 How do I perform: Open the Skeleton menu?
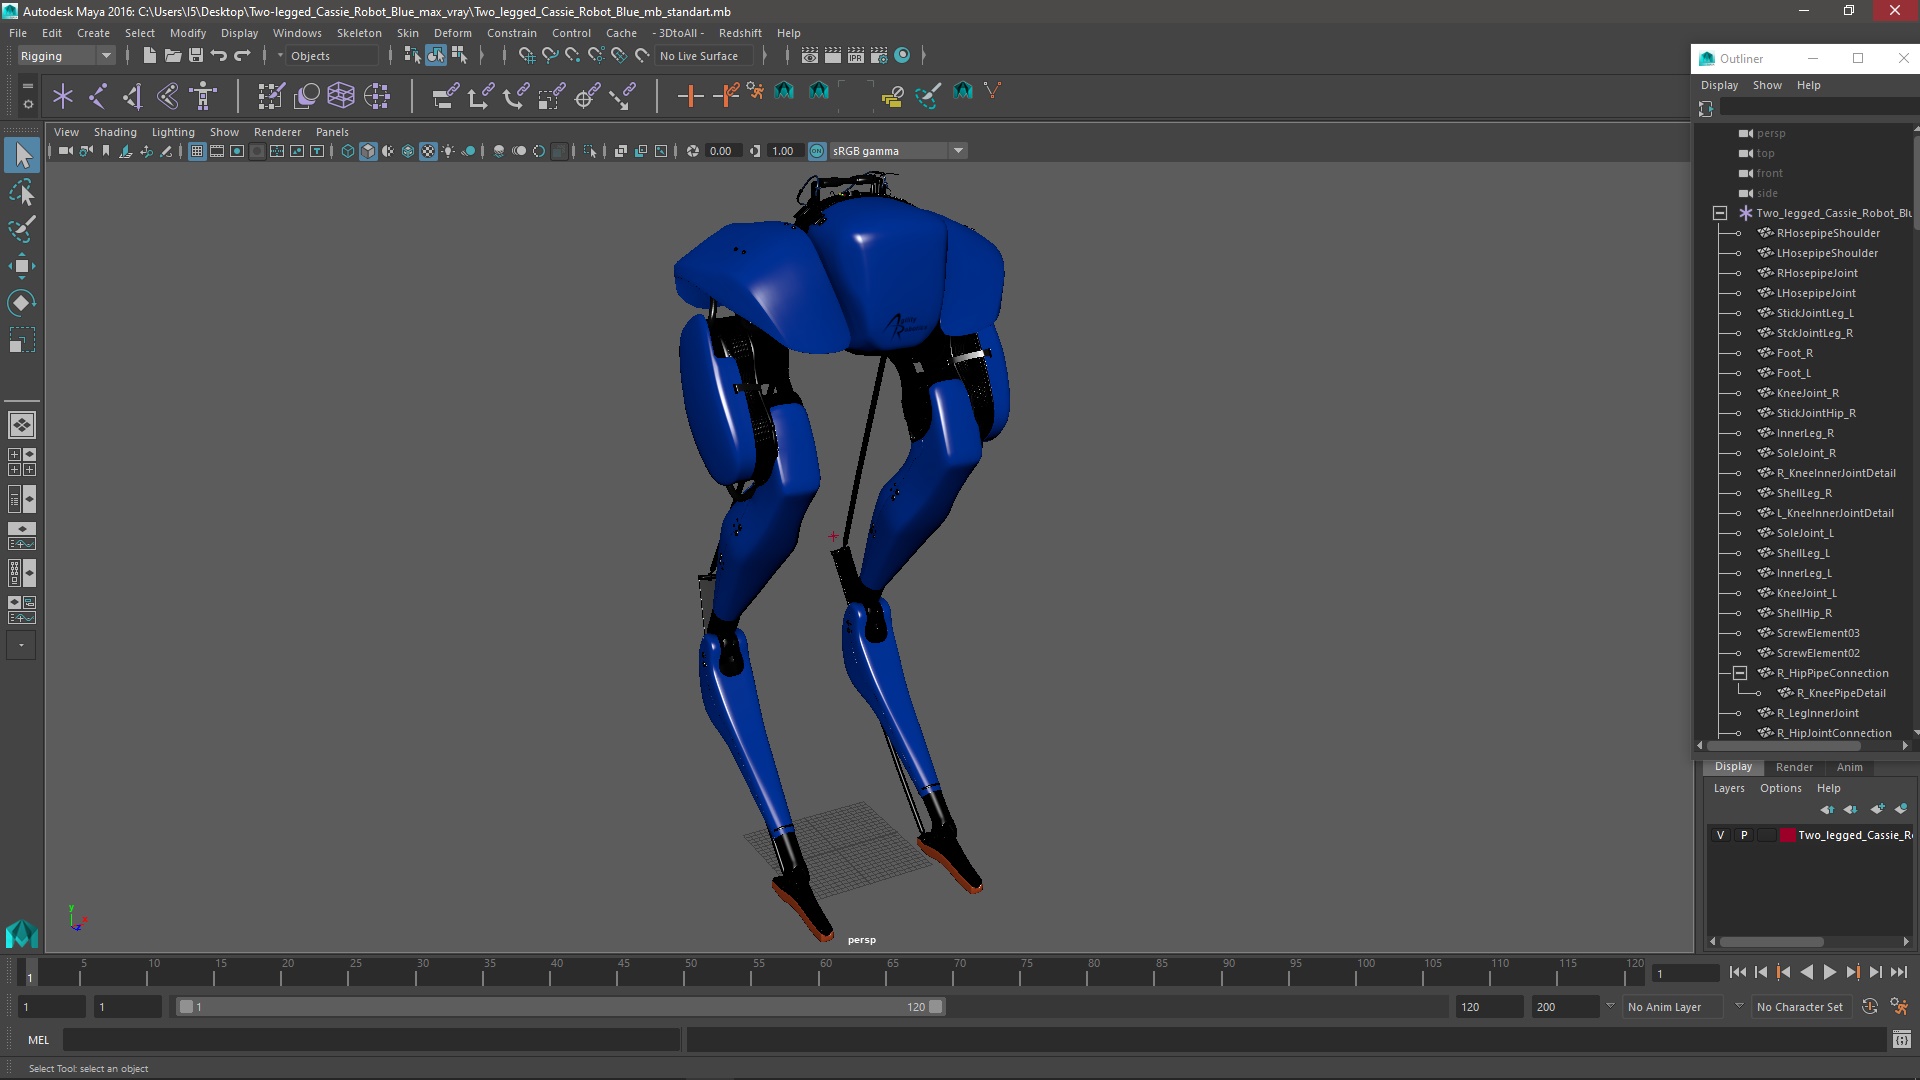(x=359, y=33)
